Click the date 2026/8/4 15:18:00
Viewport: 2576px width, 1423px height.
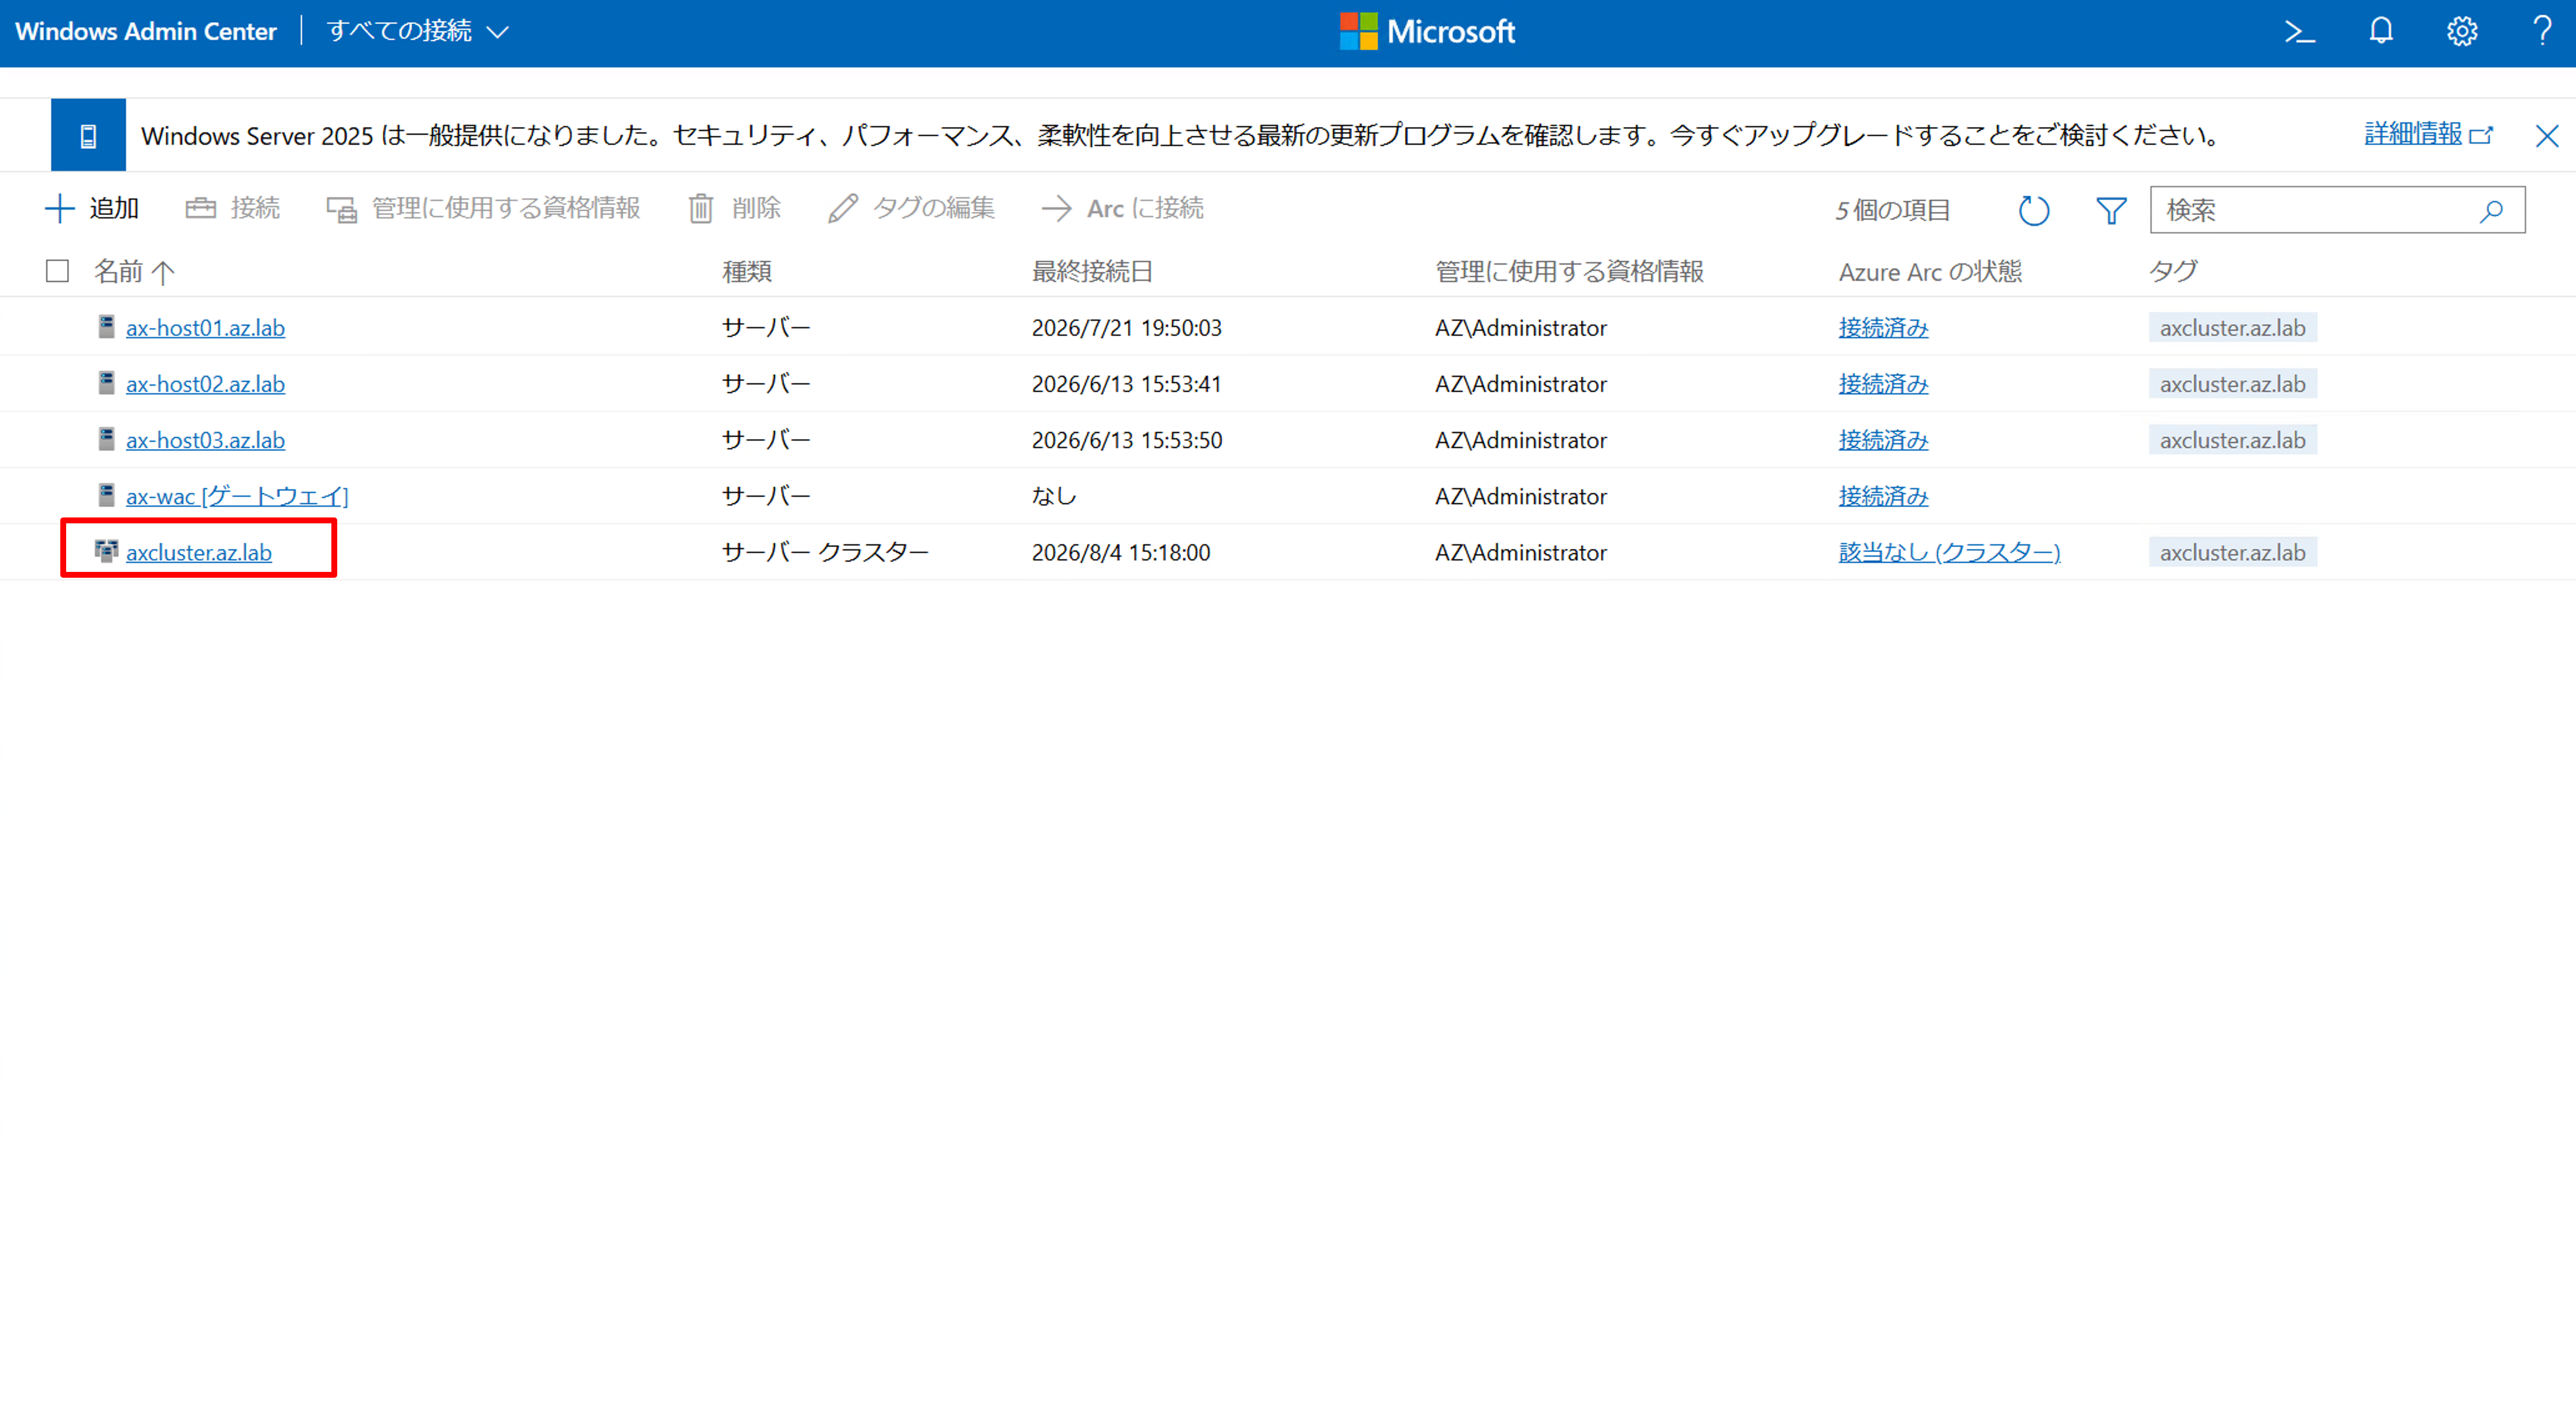[1120, 552]
